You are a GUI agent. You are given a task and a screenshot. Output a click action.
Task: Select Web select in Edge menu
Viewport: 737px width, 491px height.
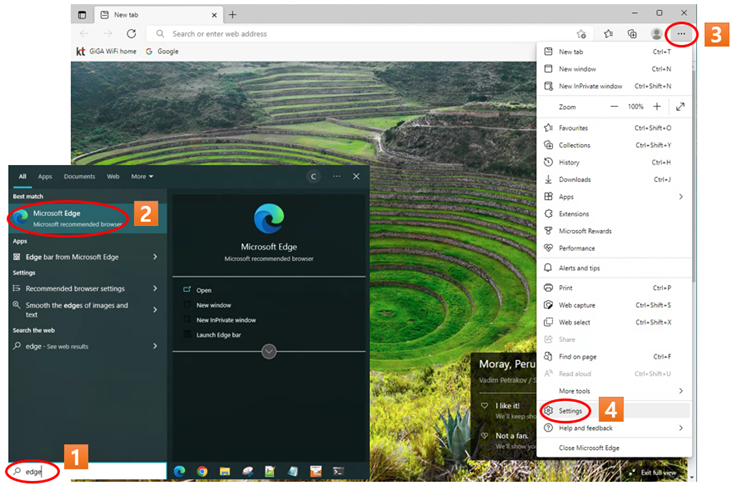[613, 322]
